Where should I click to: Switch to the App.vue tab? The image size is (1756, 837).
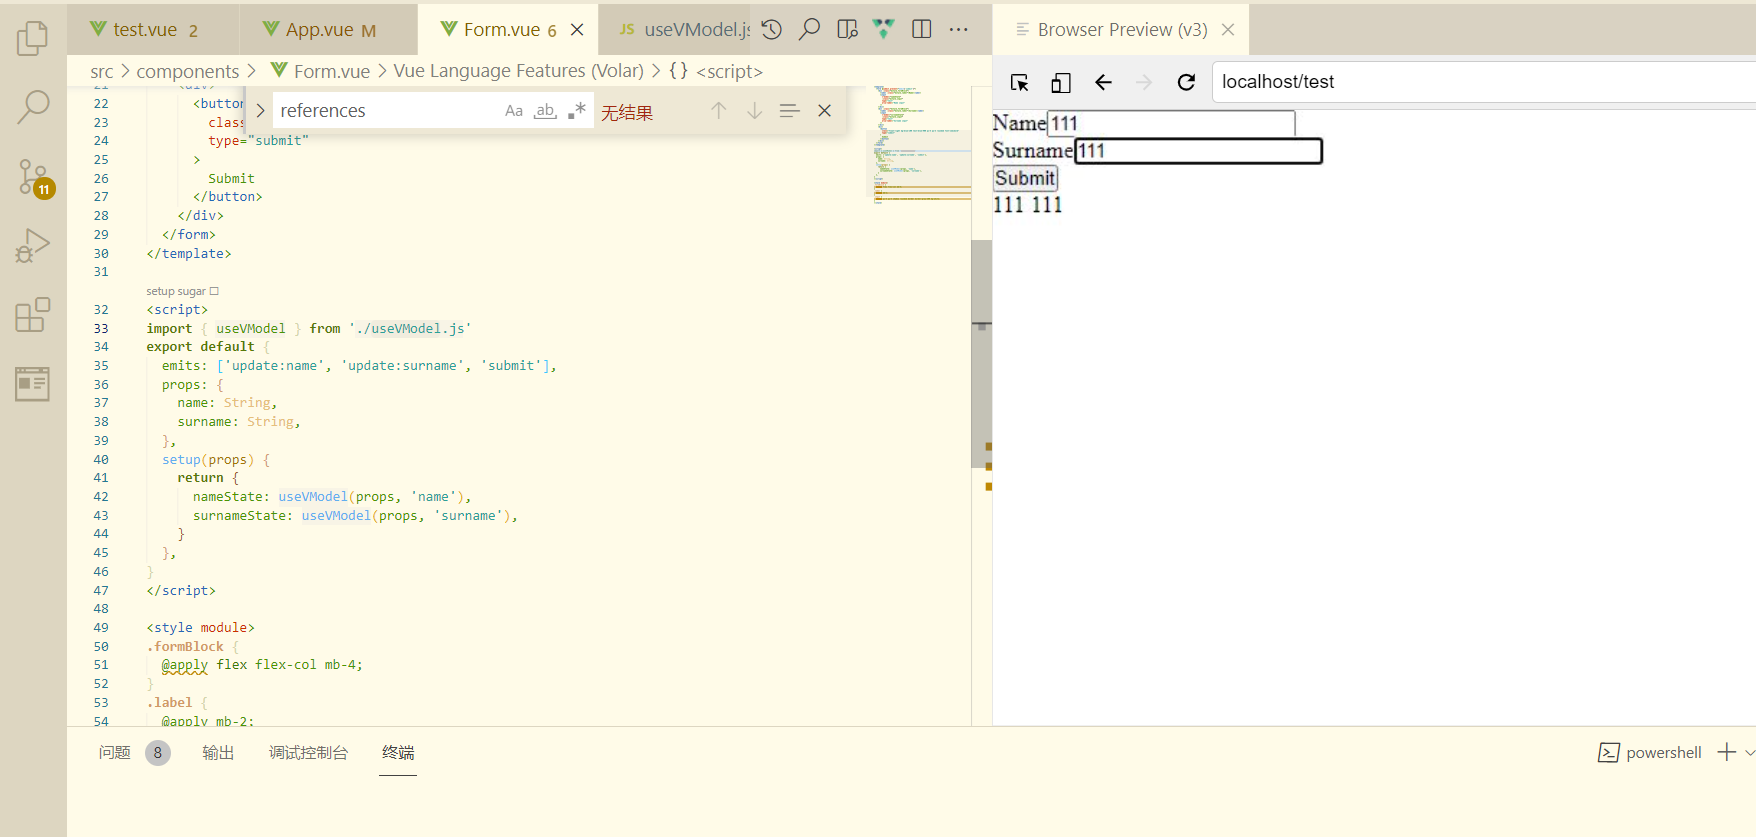pos(329,30)
